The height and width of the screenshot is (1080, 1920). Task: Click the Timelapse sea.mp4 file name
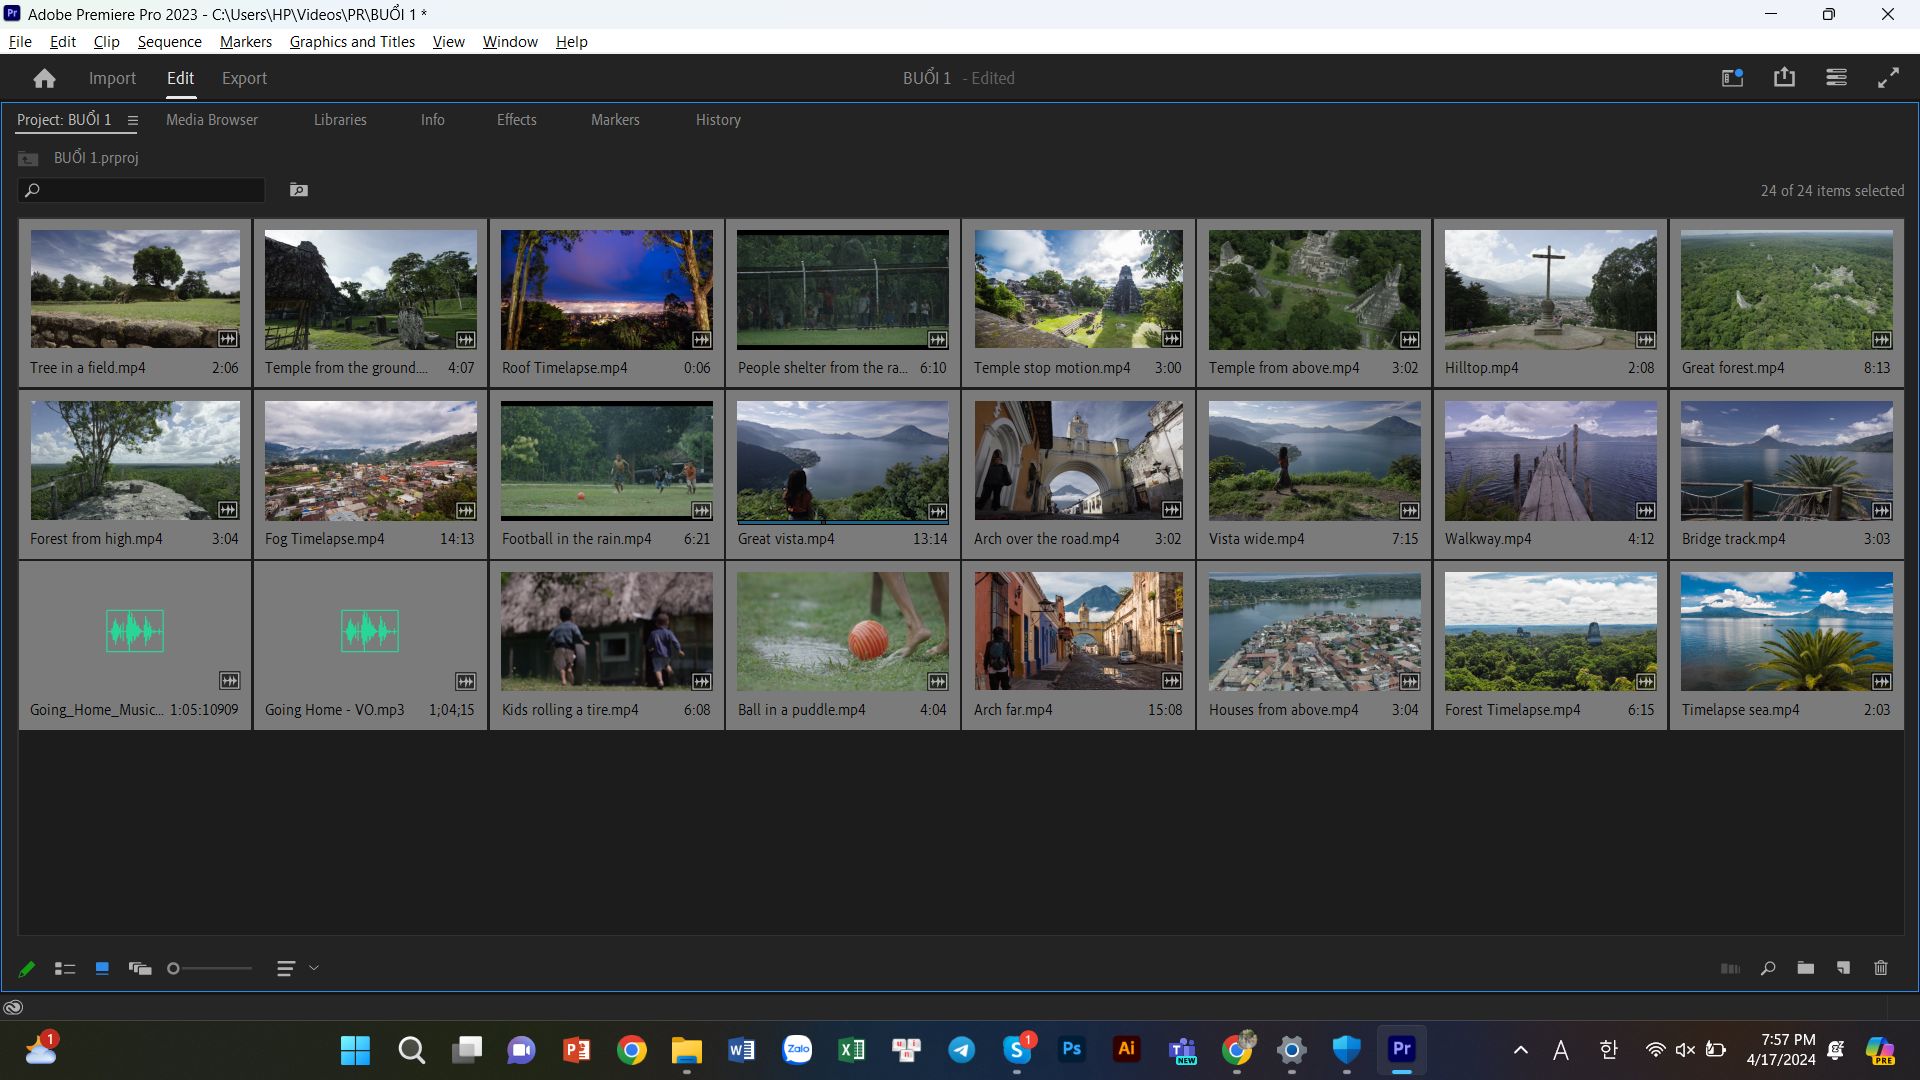point(1740,710)
